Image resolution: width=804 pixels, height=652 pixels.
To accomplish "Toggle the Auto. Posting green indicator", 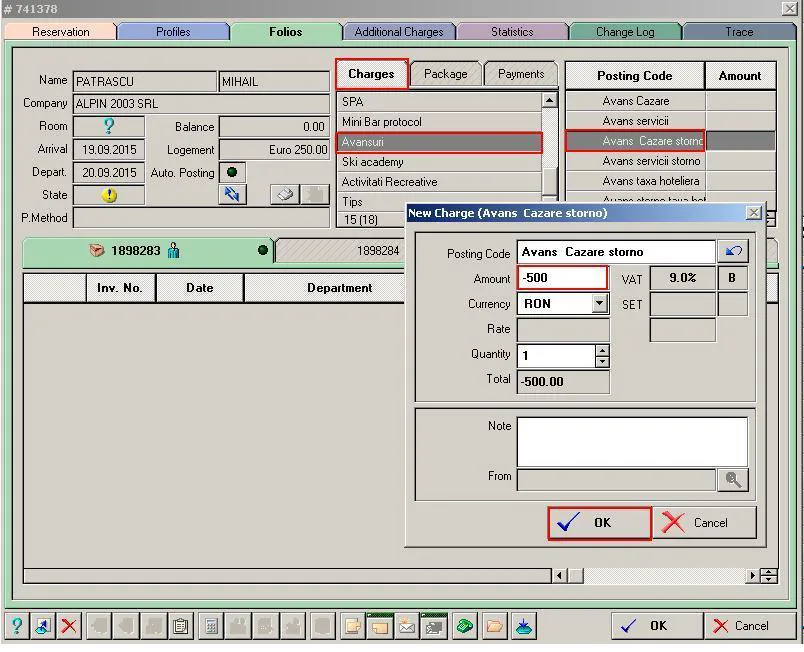I will click(x=232, y=172).
